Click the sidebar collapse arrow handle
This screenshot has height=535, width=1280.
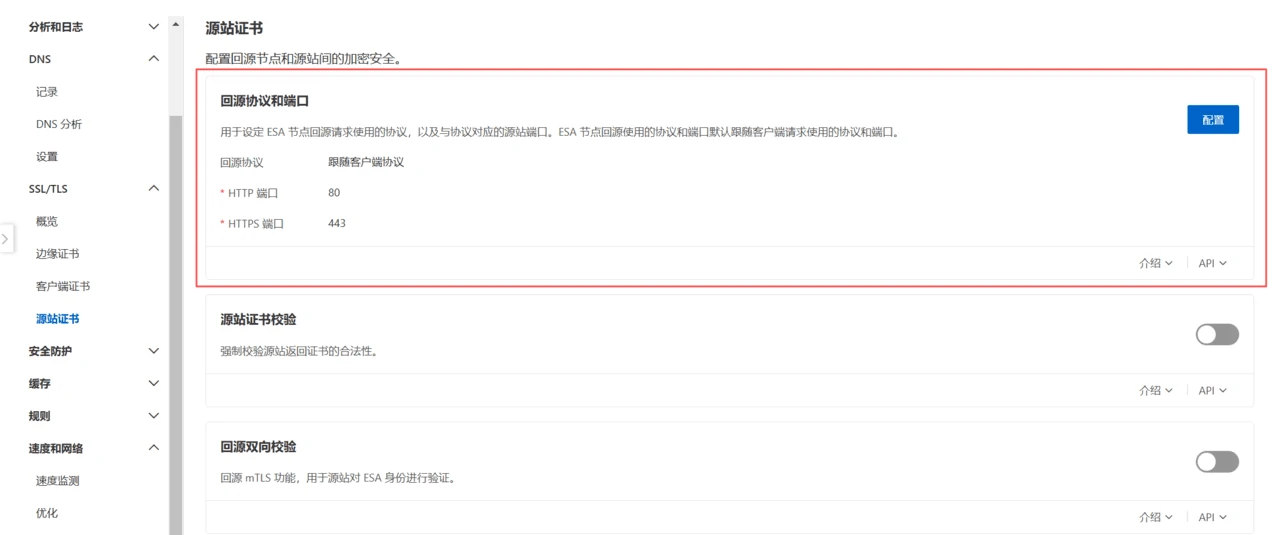6,239
